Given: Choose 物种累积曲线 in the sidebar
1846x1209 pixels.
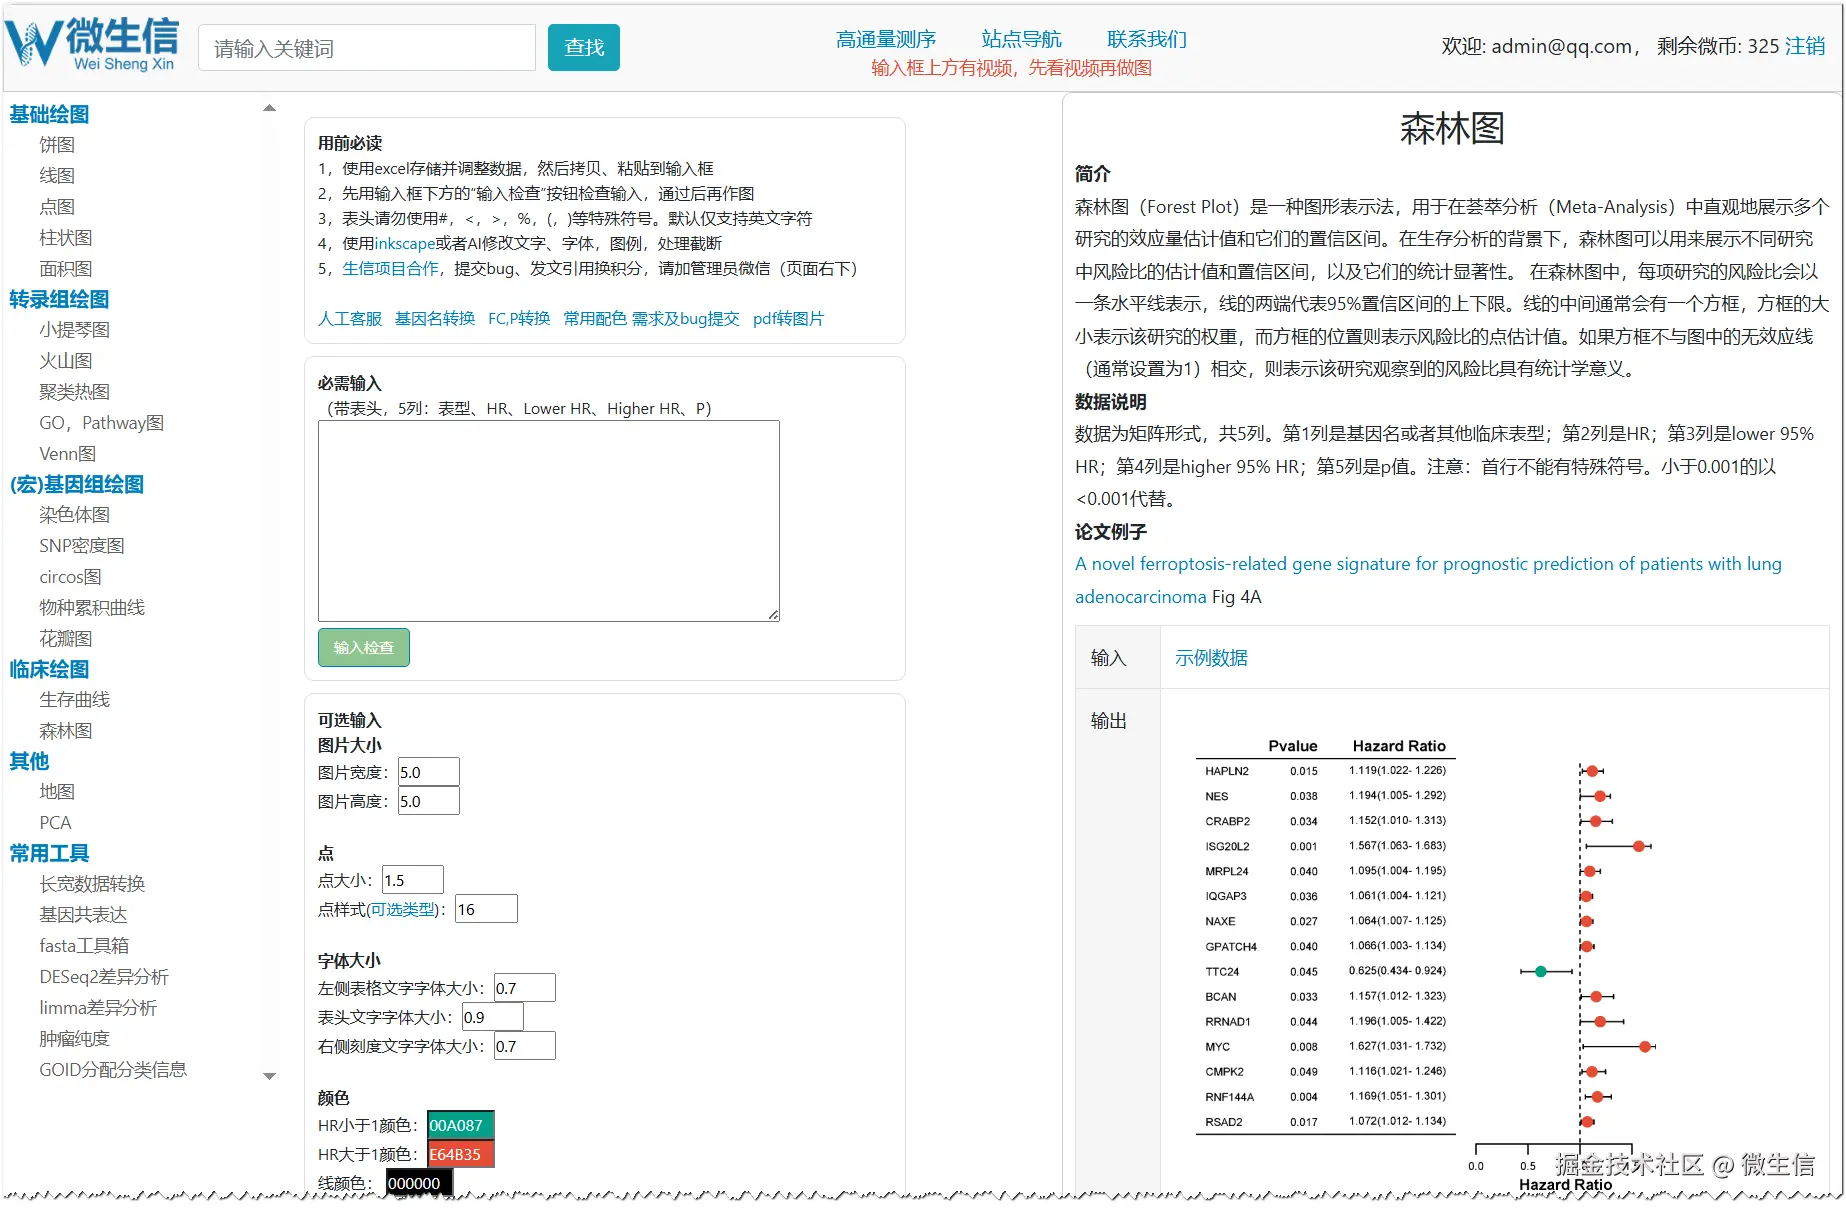Looking at the screenshot, I should pos(92,608).
